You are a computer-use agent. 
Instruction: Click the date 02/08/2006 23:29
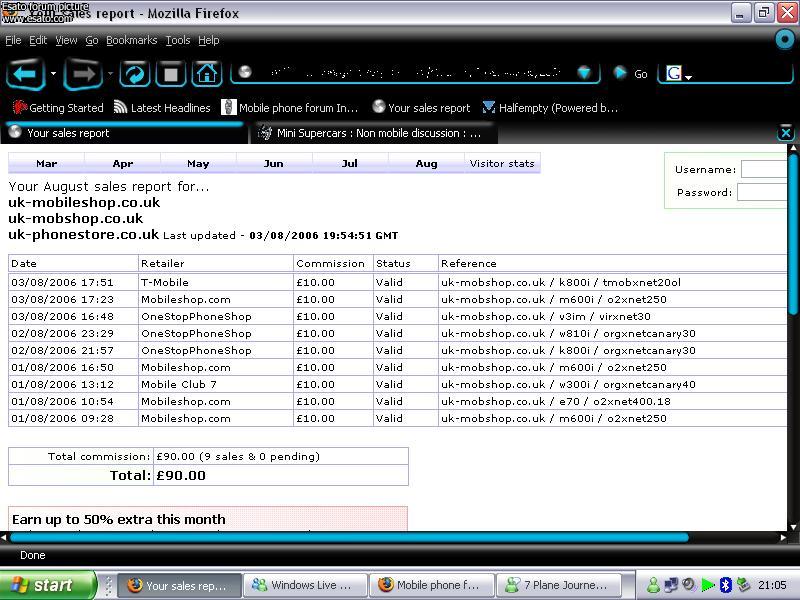(x=62, y=334)
